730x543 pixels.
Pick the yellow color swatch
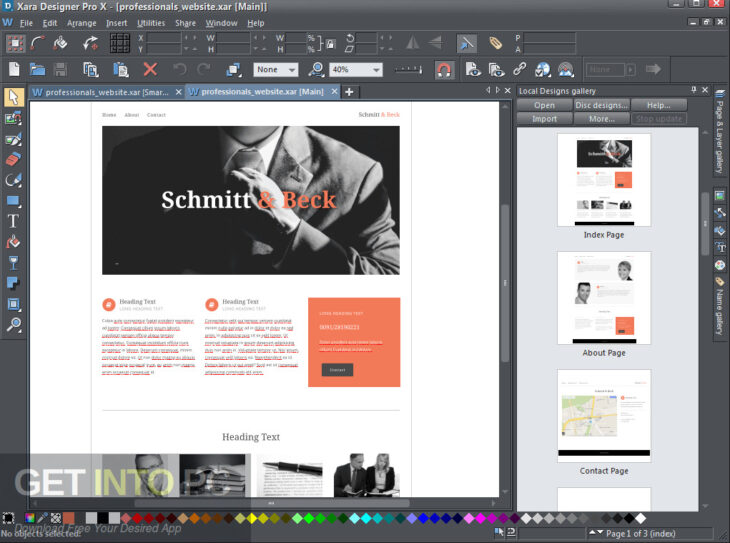tap(252, 518)
